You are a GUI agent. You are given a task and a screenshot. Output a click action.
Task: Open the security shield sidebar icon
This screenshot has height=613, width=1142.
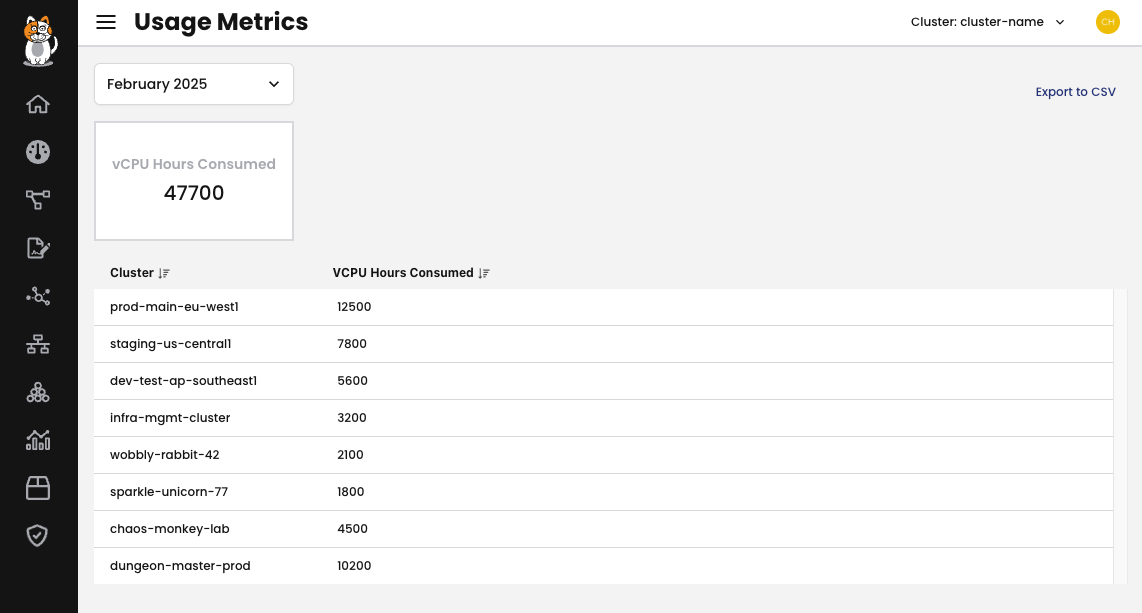tap(37, 535)
